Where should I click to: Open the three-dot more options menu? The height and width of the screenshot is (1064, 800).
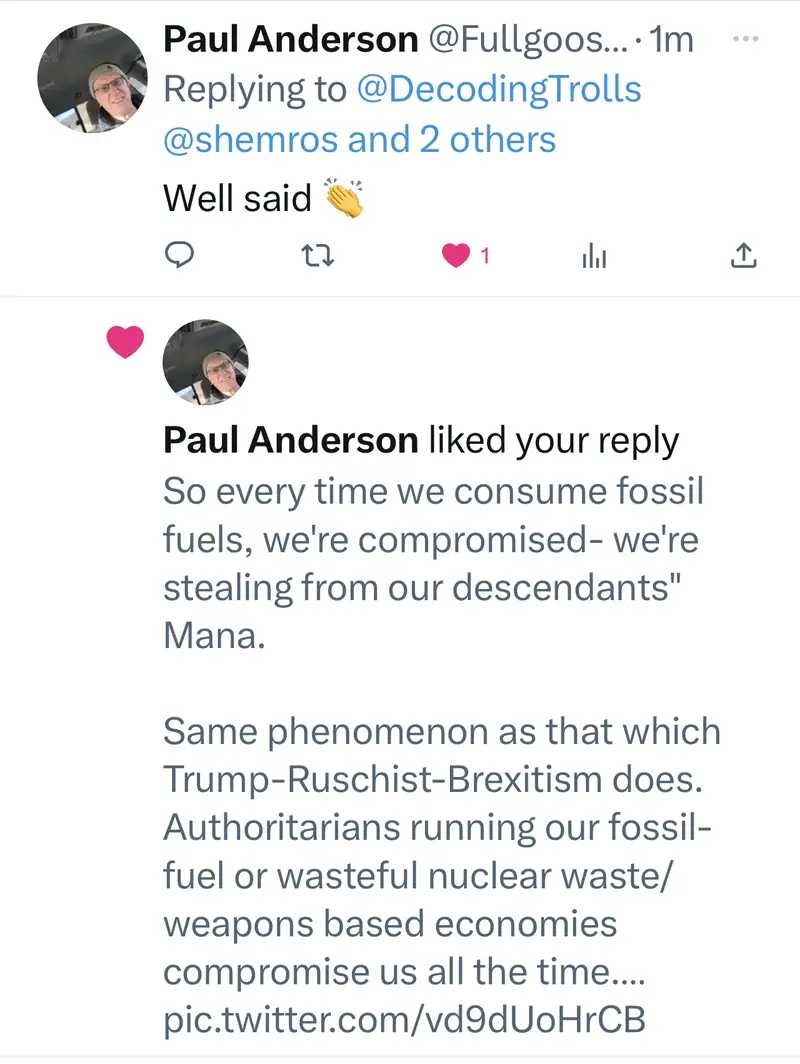coord(747,40)
